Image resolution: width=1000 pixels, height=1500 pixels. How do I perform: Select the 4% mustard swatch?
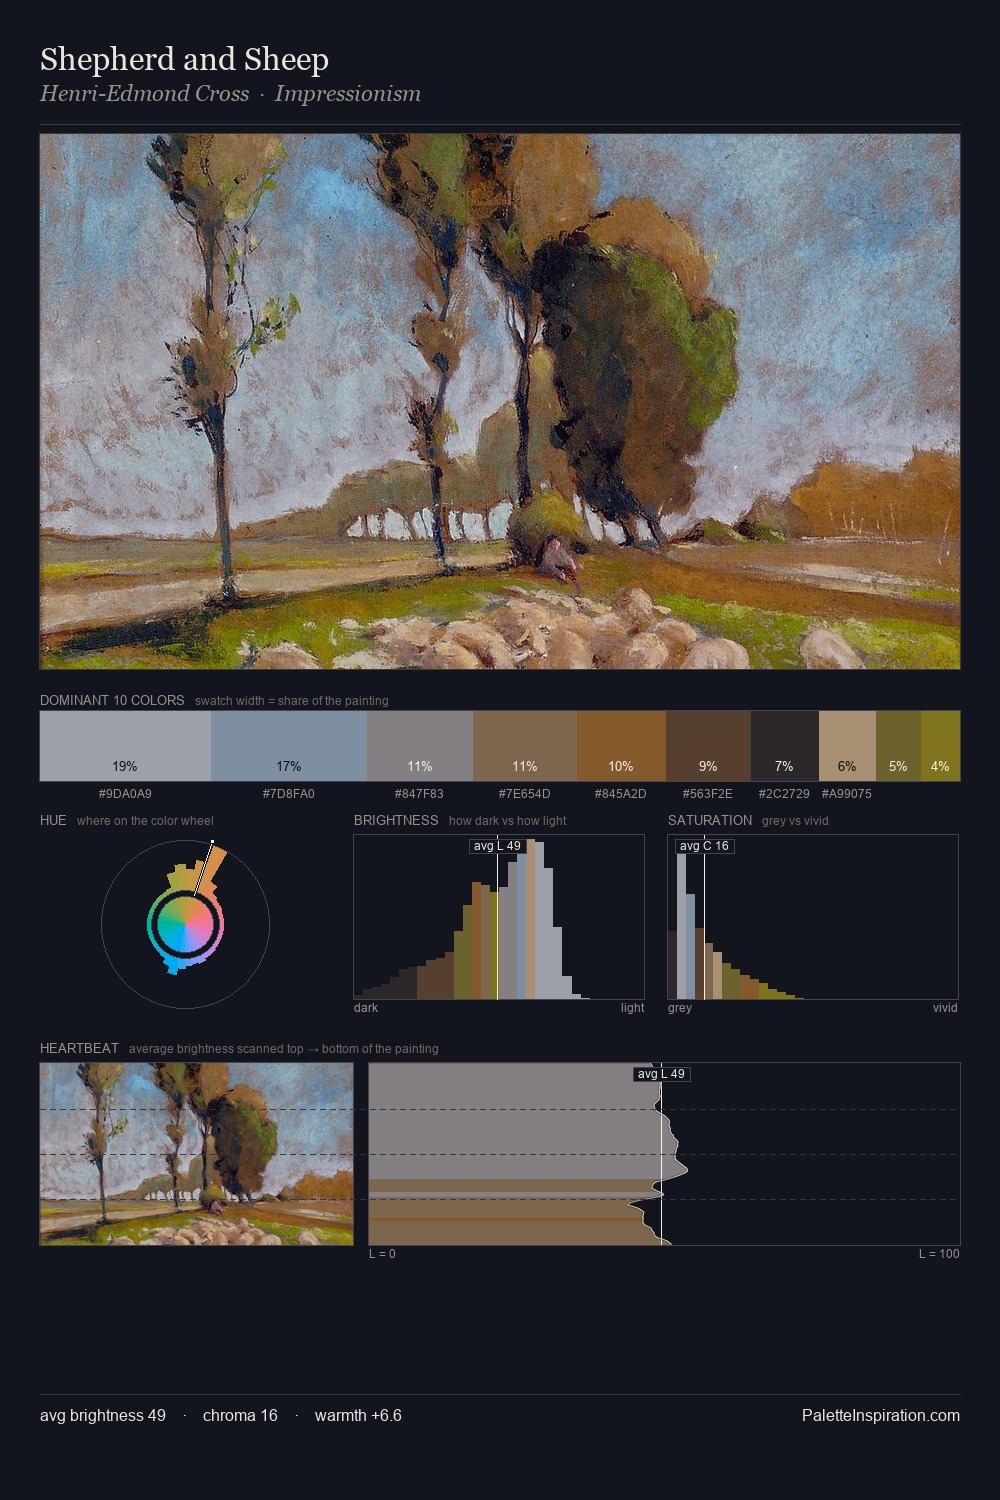point(940,746)
